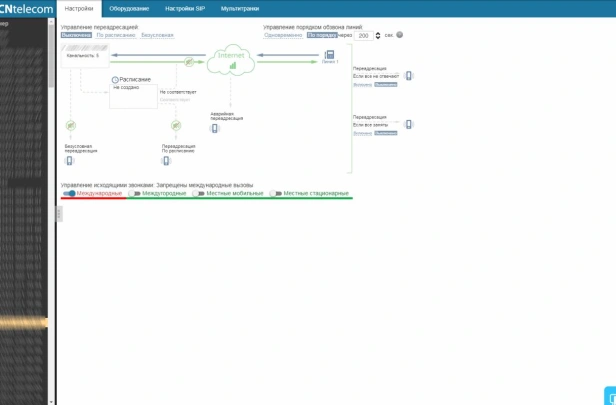Image resolution: width=616 pixels, height=405 pixels.
Task: Click the Линия 1 desk phone icon
Action: click(x=329, y=55)
